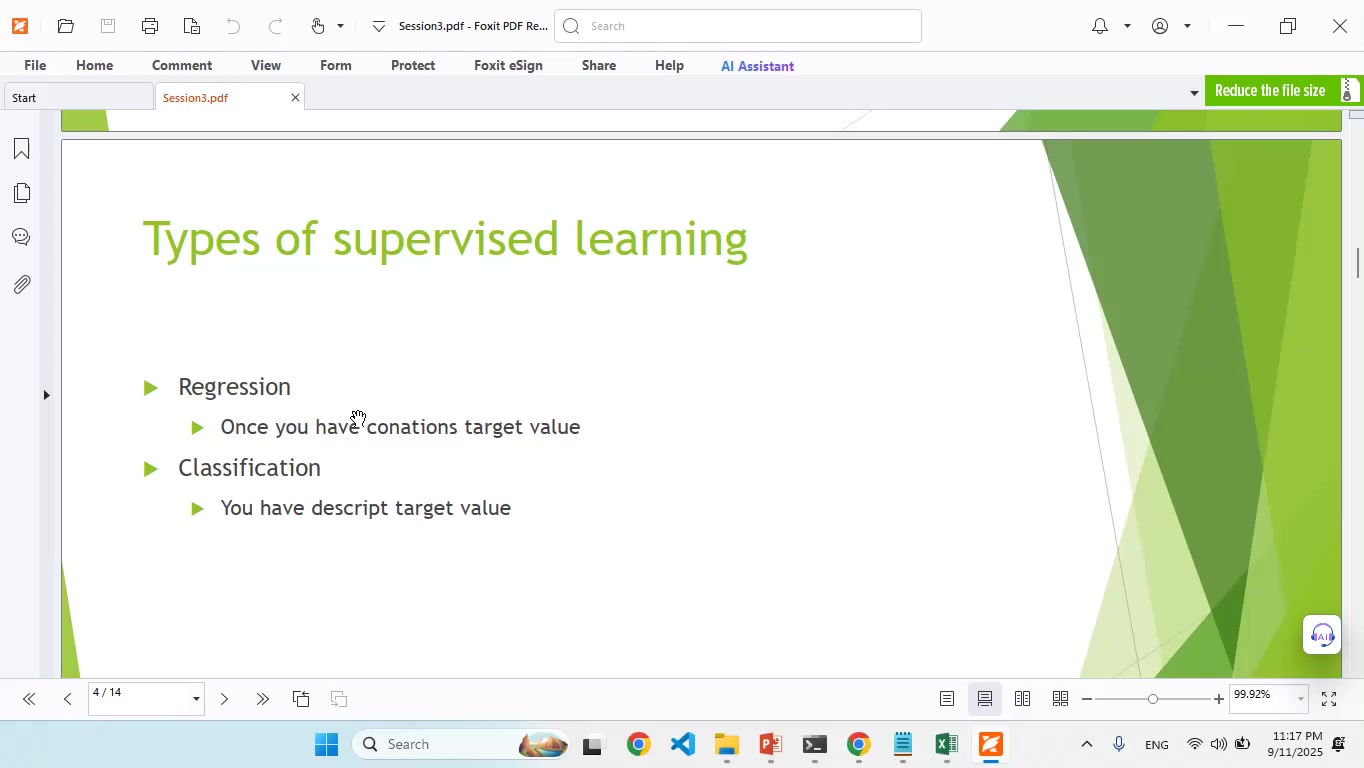Open the Print dialog from the toolbar
Screen dimensions: 1364x768
coord(151,25)
